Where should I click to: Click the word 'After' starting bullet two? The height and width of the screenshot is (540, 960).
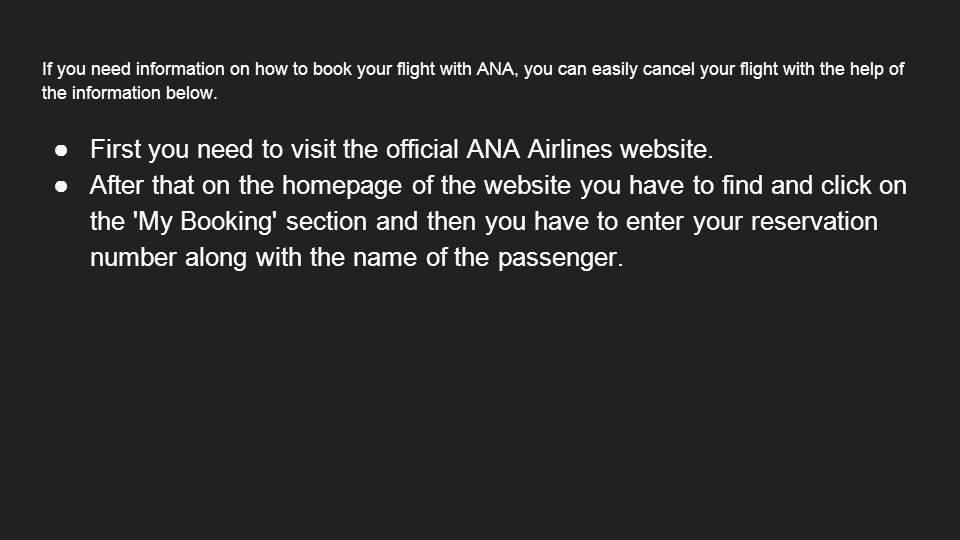pos(117,186)
